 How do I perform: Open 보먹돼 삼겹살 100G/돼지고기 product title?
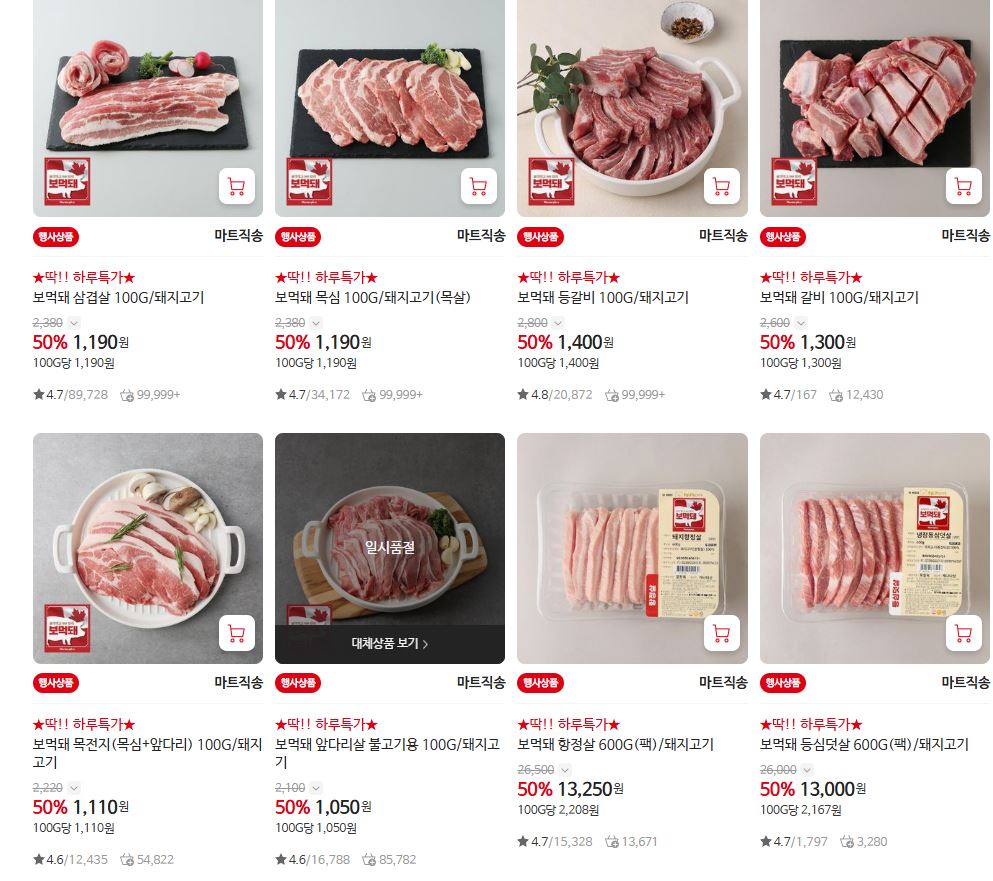click(118, 298)
